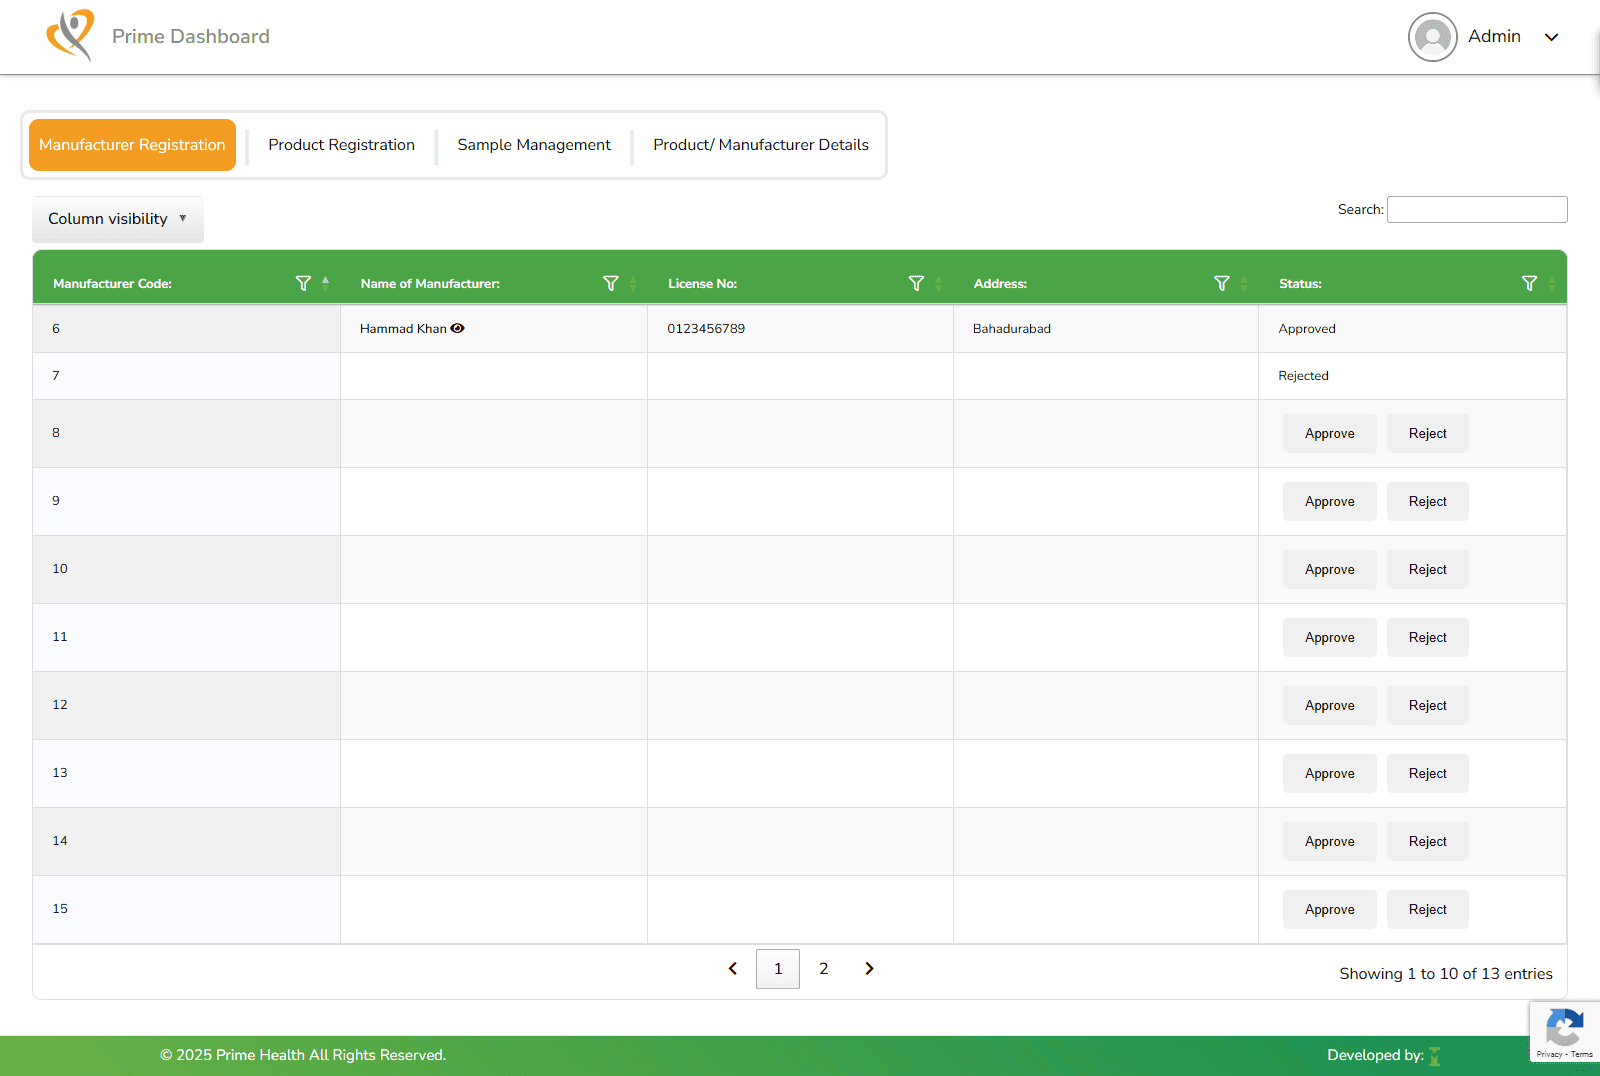Click the Status column filter icon
Image resolution: width=1600 pixels, height=1076 pixels.
1529,284
